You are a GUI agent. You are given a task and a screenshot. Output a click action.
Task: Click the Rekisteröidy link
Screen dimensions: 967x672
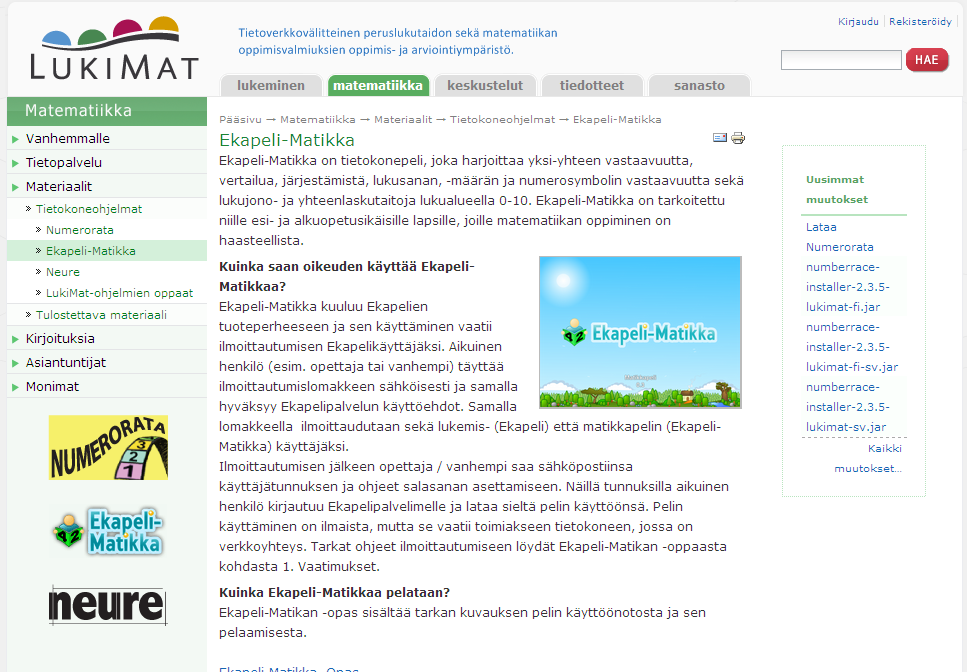[920, 22]
